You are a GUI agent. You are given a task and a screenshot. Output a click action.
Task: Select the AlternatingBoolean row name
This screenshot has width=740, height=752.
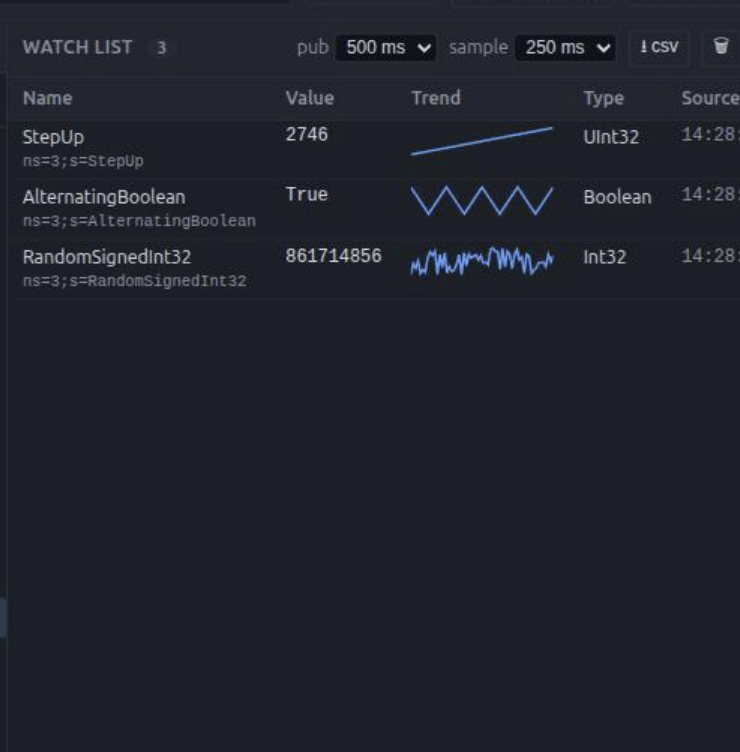tap(104, 197)
